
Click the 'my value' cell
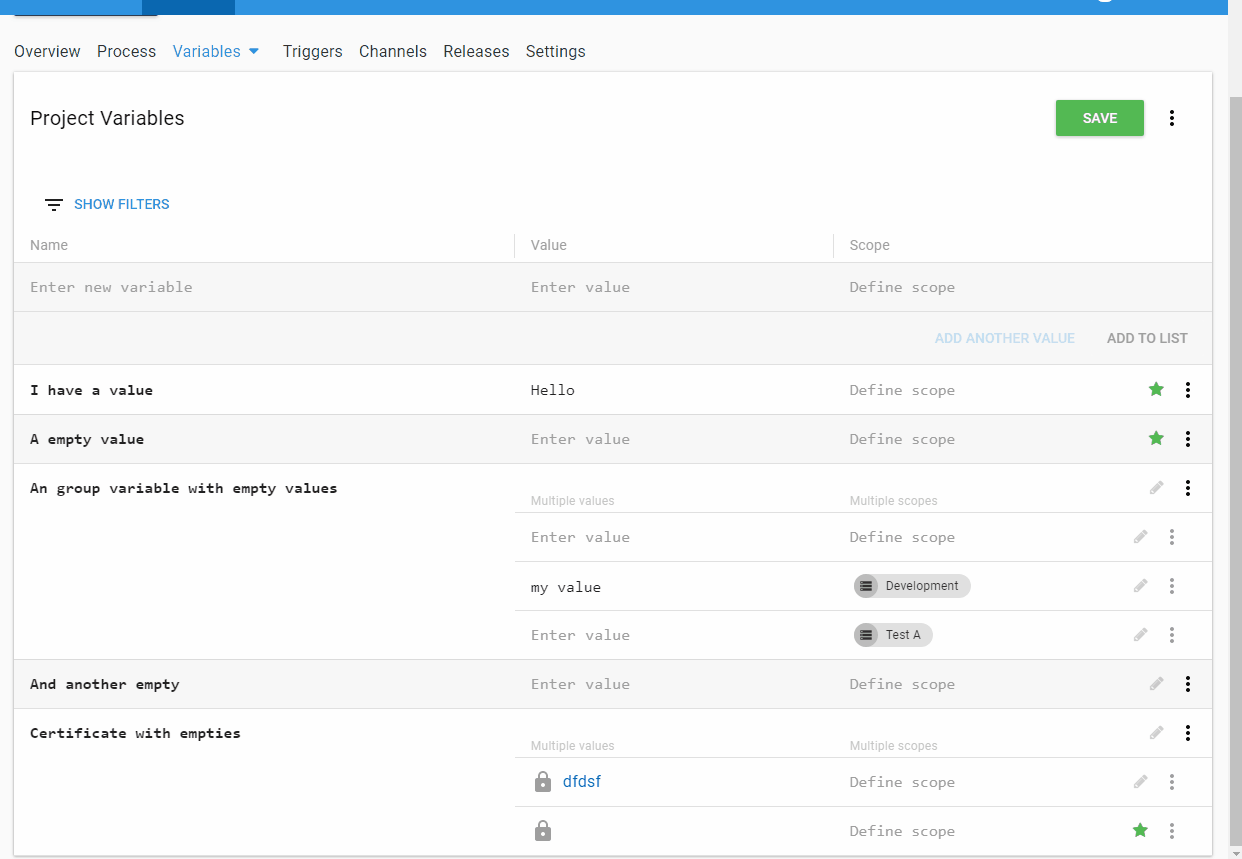coord(566,587)
